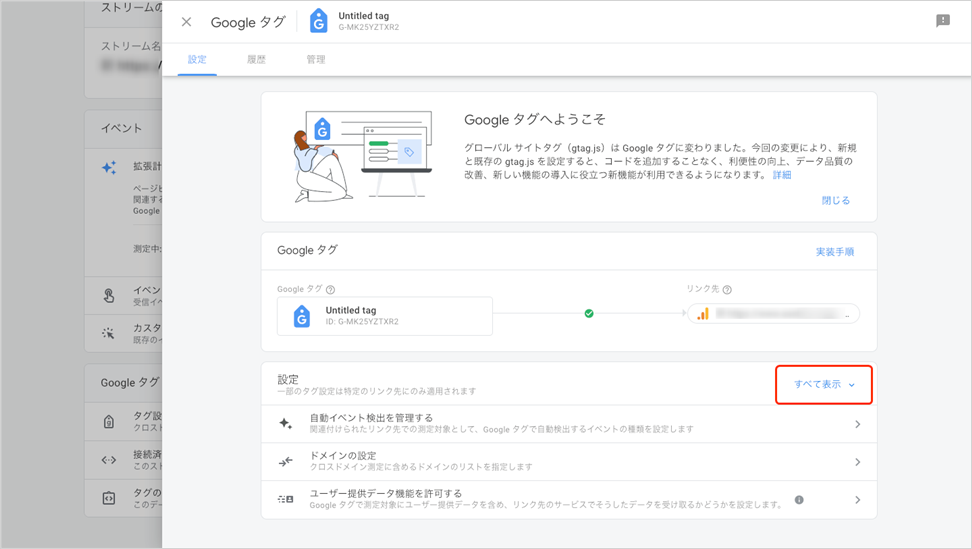Viewport: 972px width, 549px height.
Task: Click merge arrows icon for ドメインの設定
Action: coord(285,462)
